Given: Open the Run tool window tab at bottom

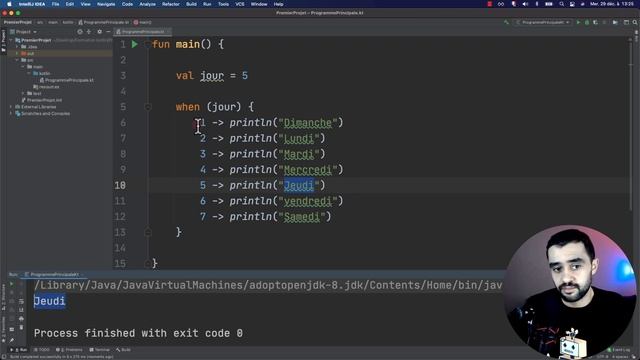Looking at the screenshot, I should [19, 350].
